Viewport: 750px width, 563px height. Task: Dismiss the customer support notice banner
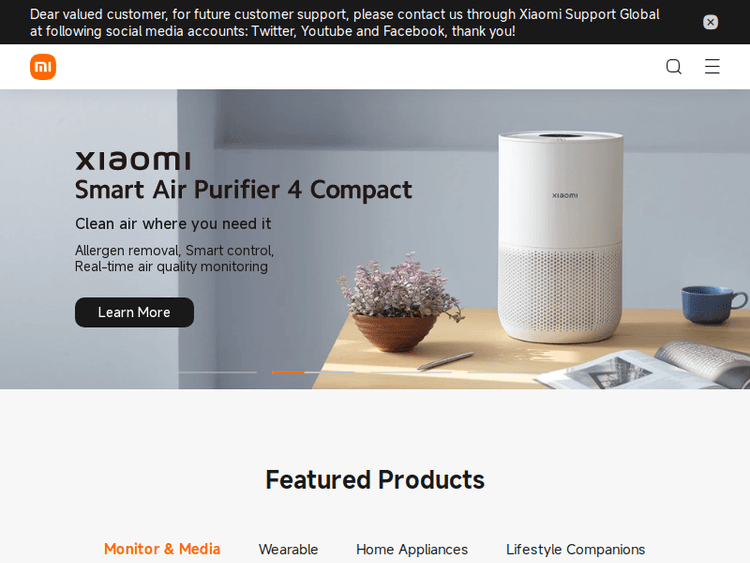(x=710, y=22)
